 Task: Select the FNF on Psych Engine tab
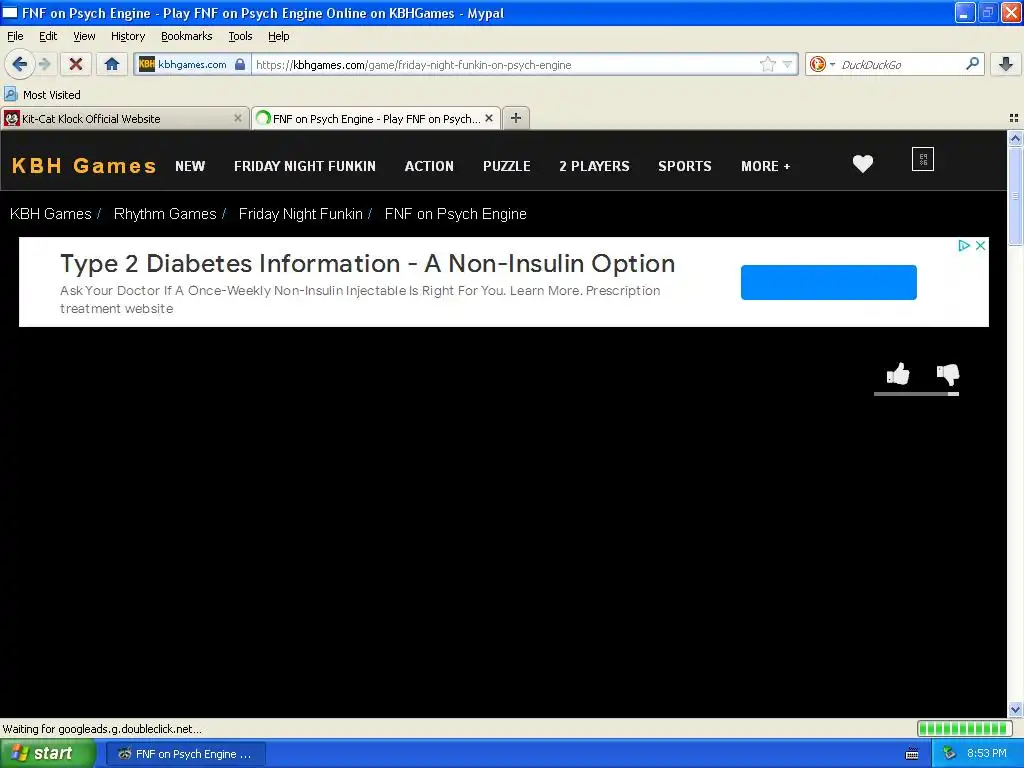point(376,118)
